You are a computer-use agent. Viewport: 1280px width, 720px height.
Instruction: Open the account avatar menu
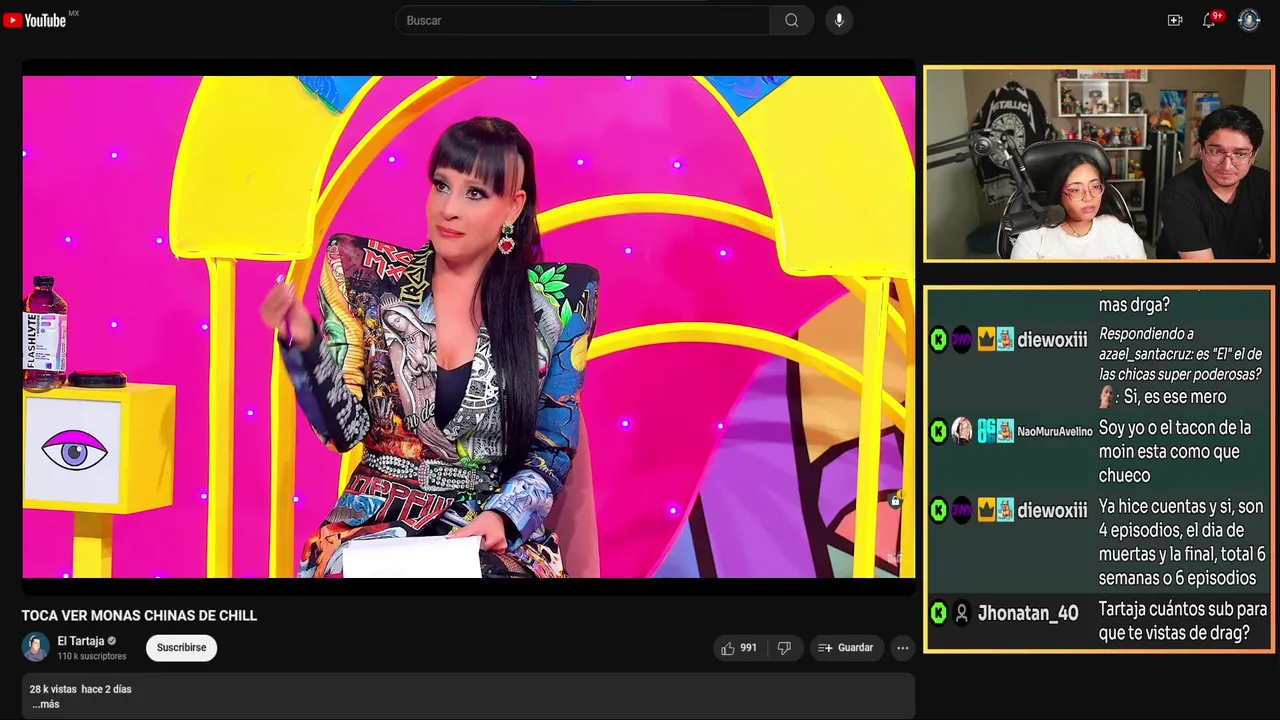click(x=1249, y=20)
